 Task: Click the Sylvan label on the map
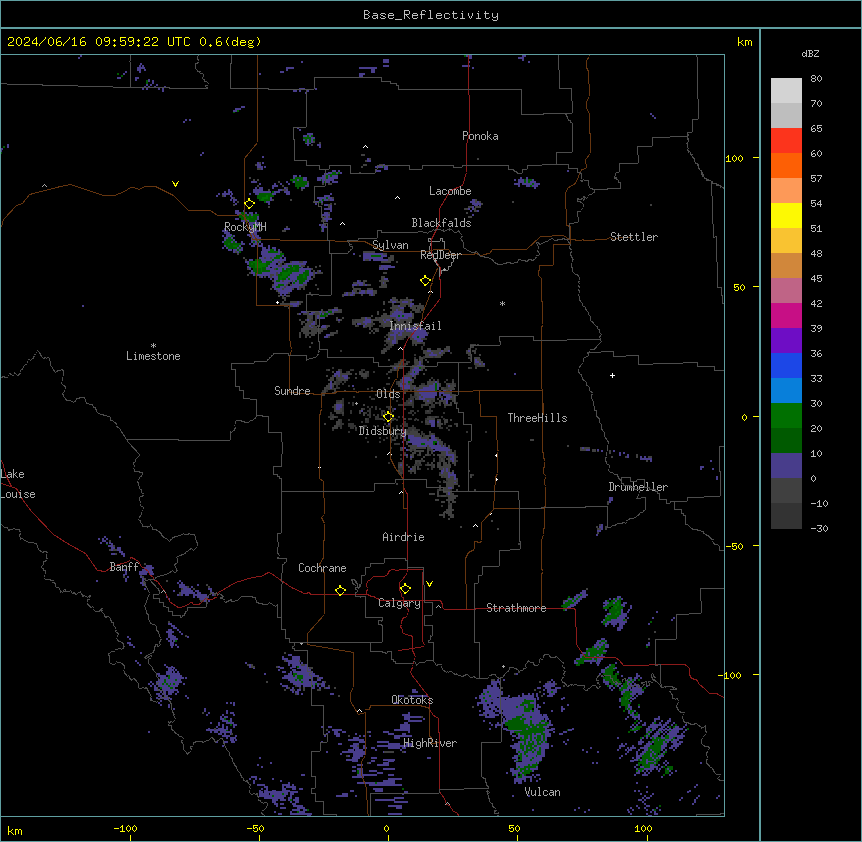[390, 245]
